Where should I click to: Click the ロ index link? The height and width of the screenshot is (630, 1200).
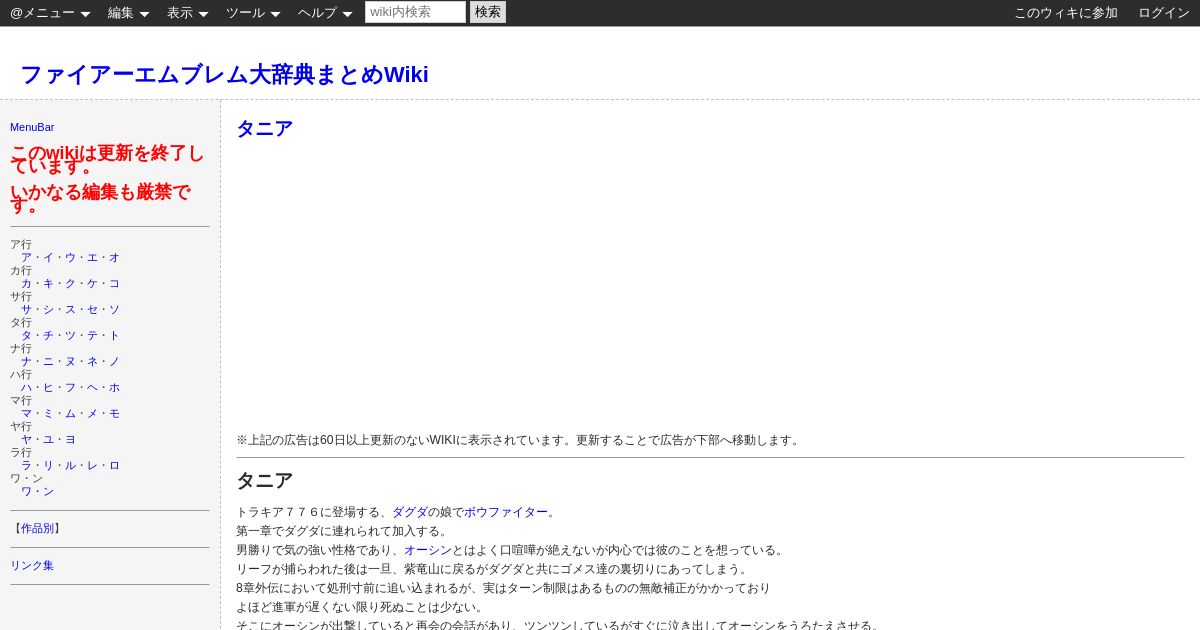(114, 466)
